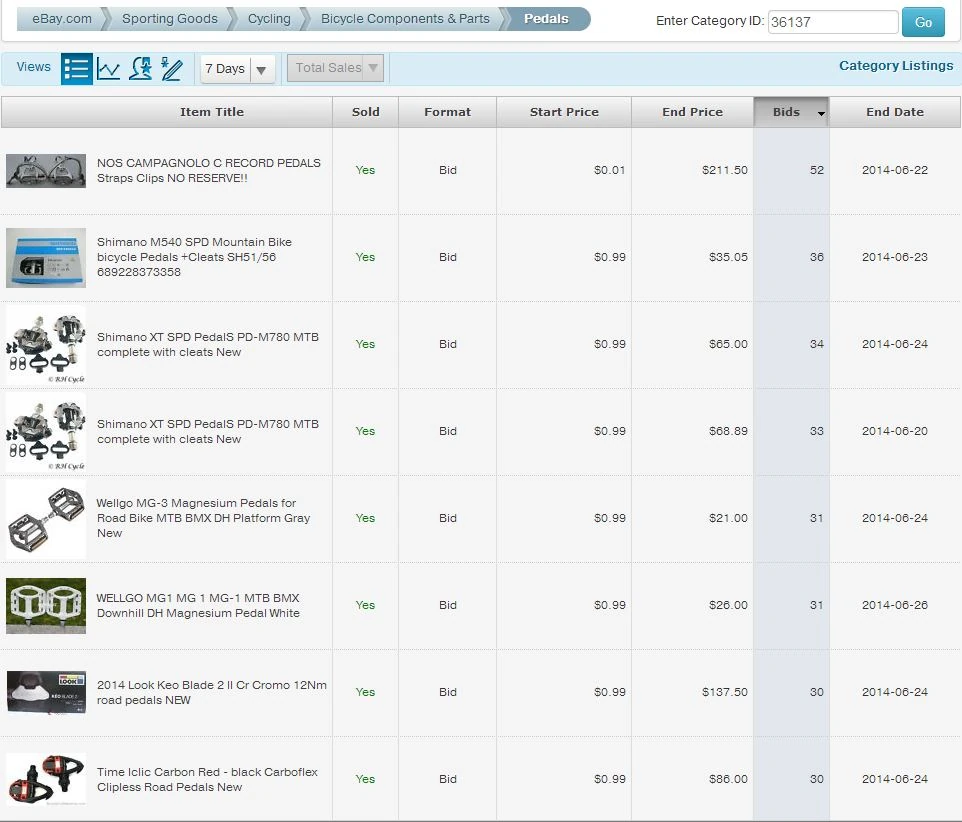Click the Go button

tap(923, 22)
